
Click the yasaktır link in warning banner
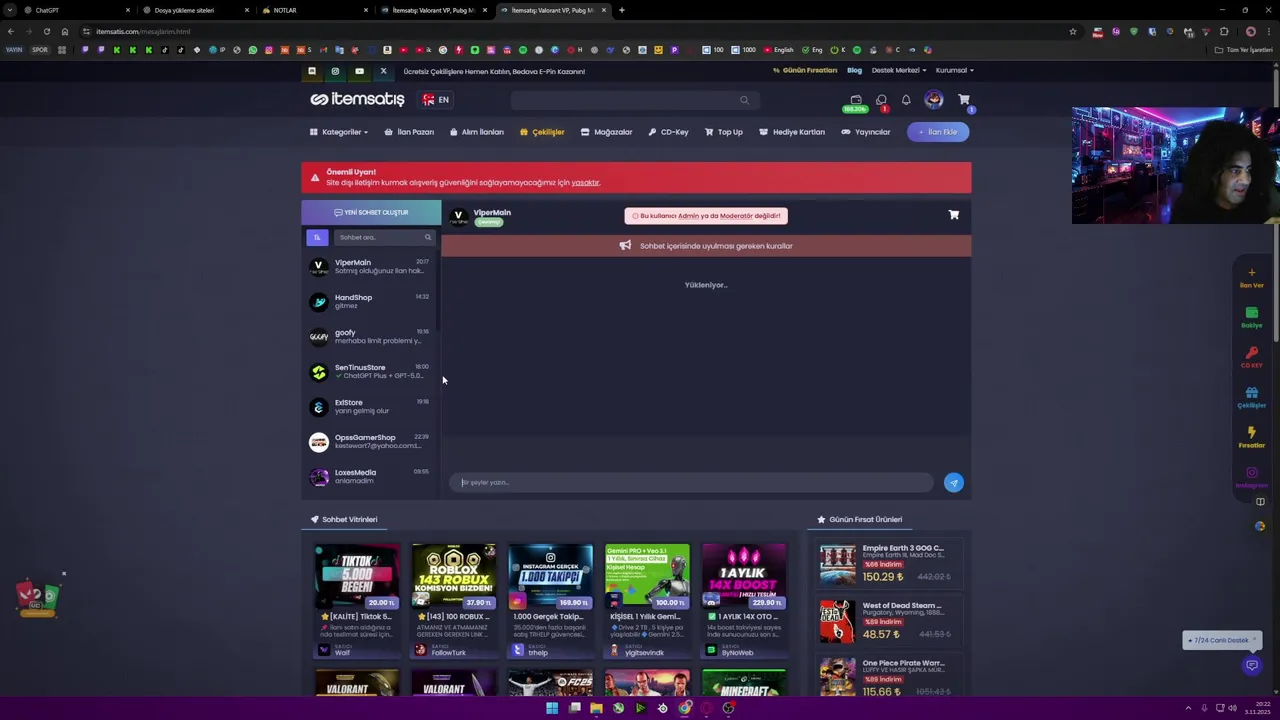point(585,183)
